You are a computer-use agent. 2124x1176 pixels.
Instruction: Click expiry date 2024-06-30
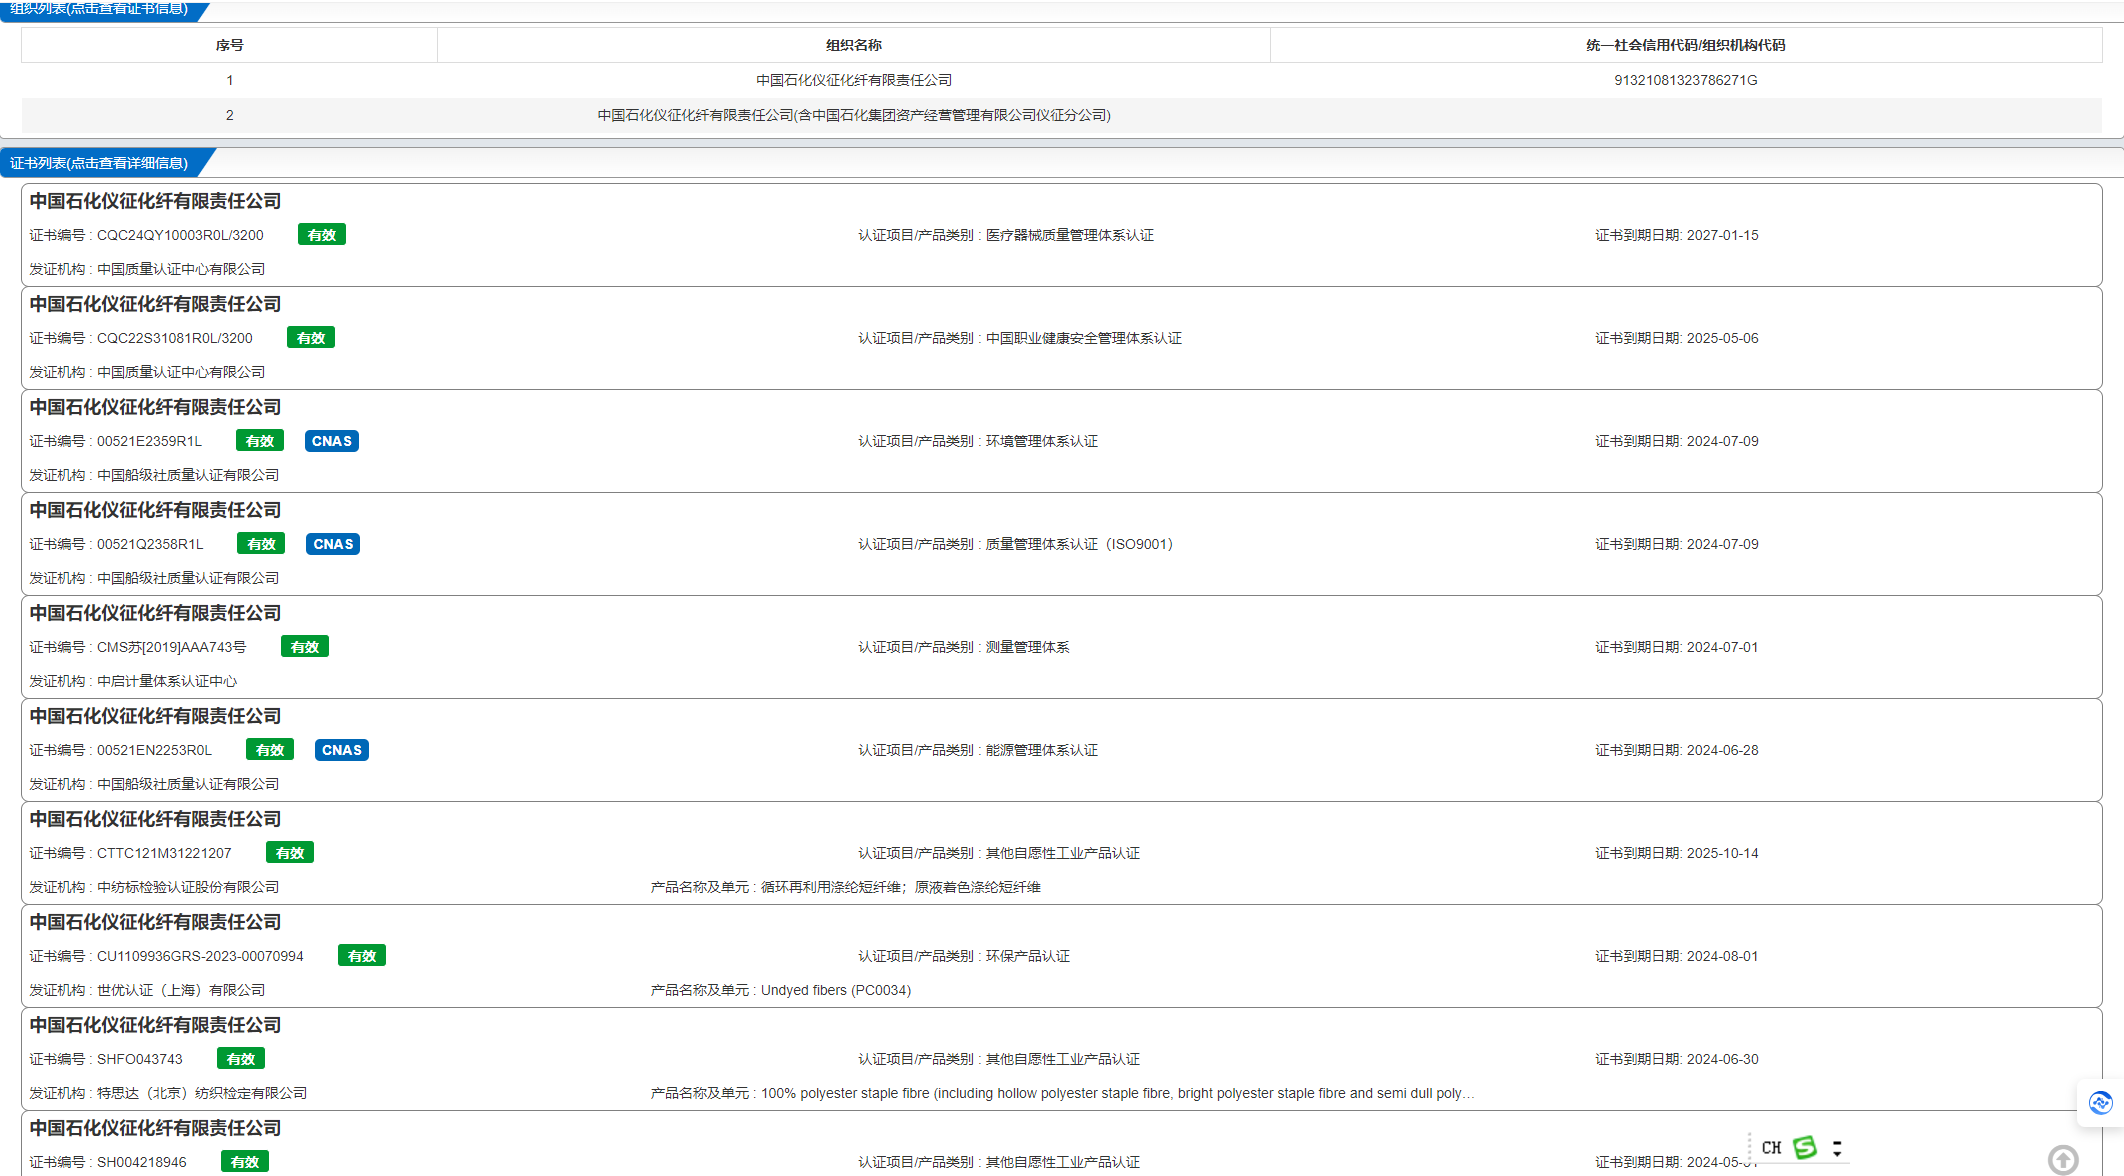click(1722, 1059)
